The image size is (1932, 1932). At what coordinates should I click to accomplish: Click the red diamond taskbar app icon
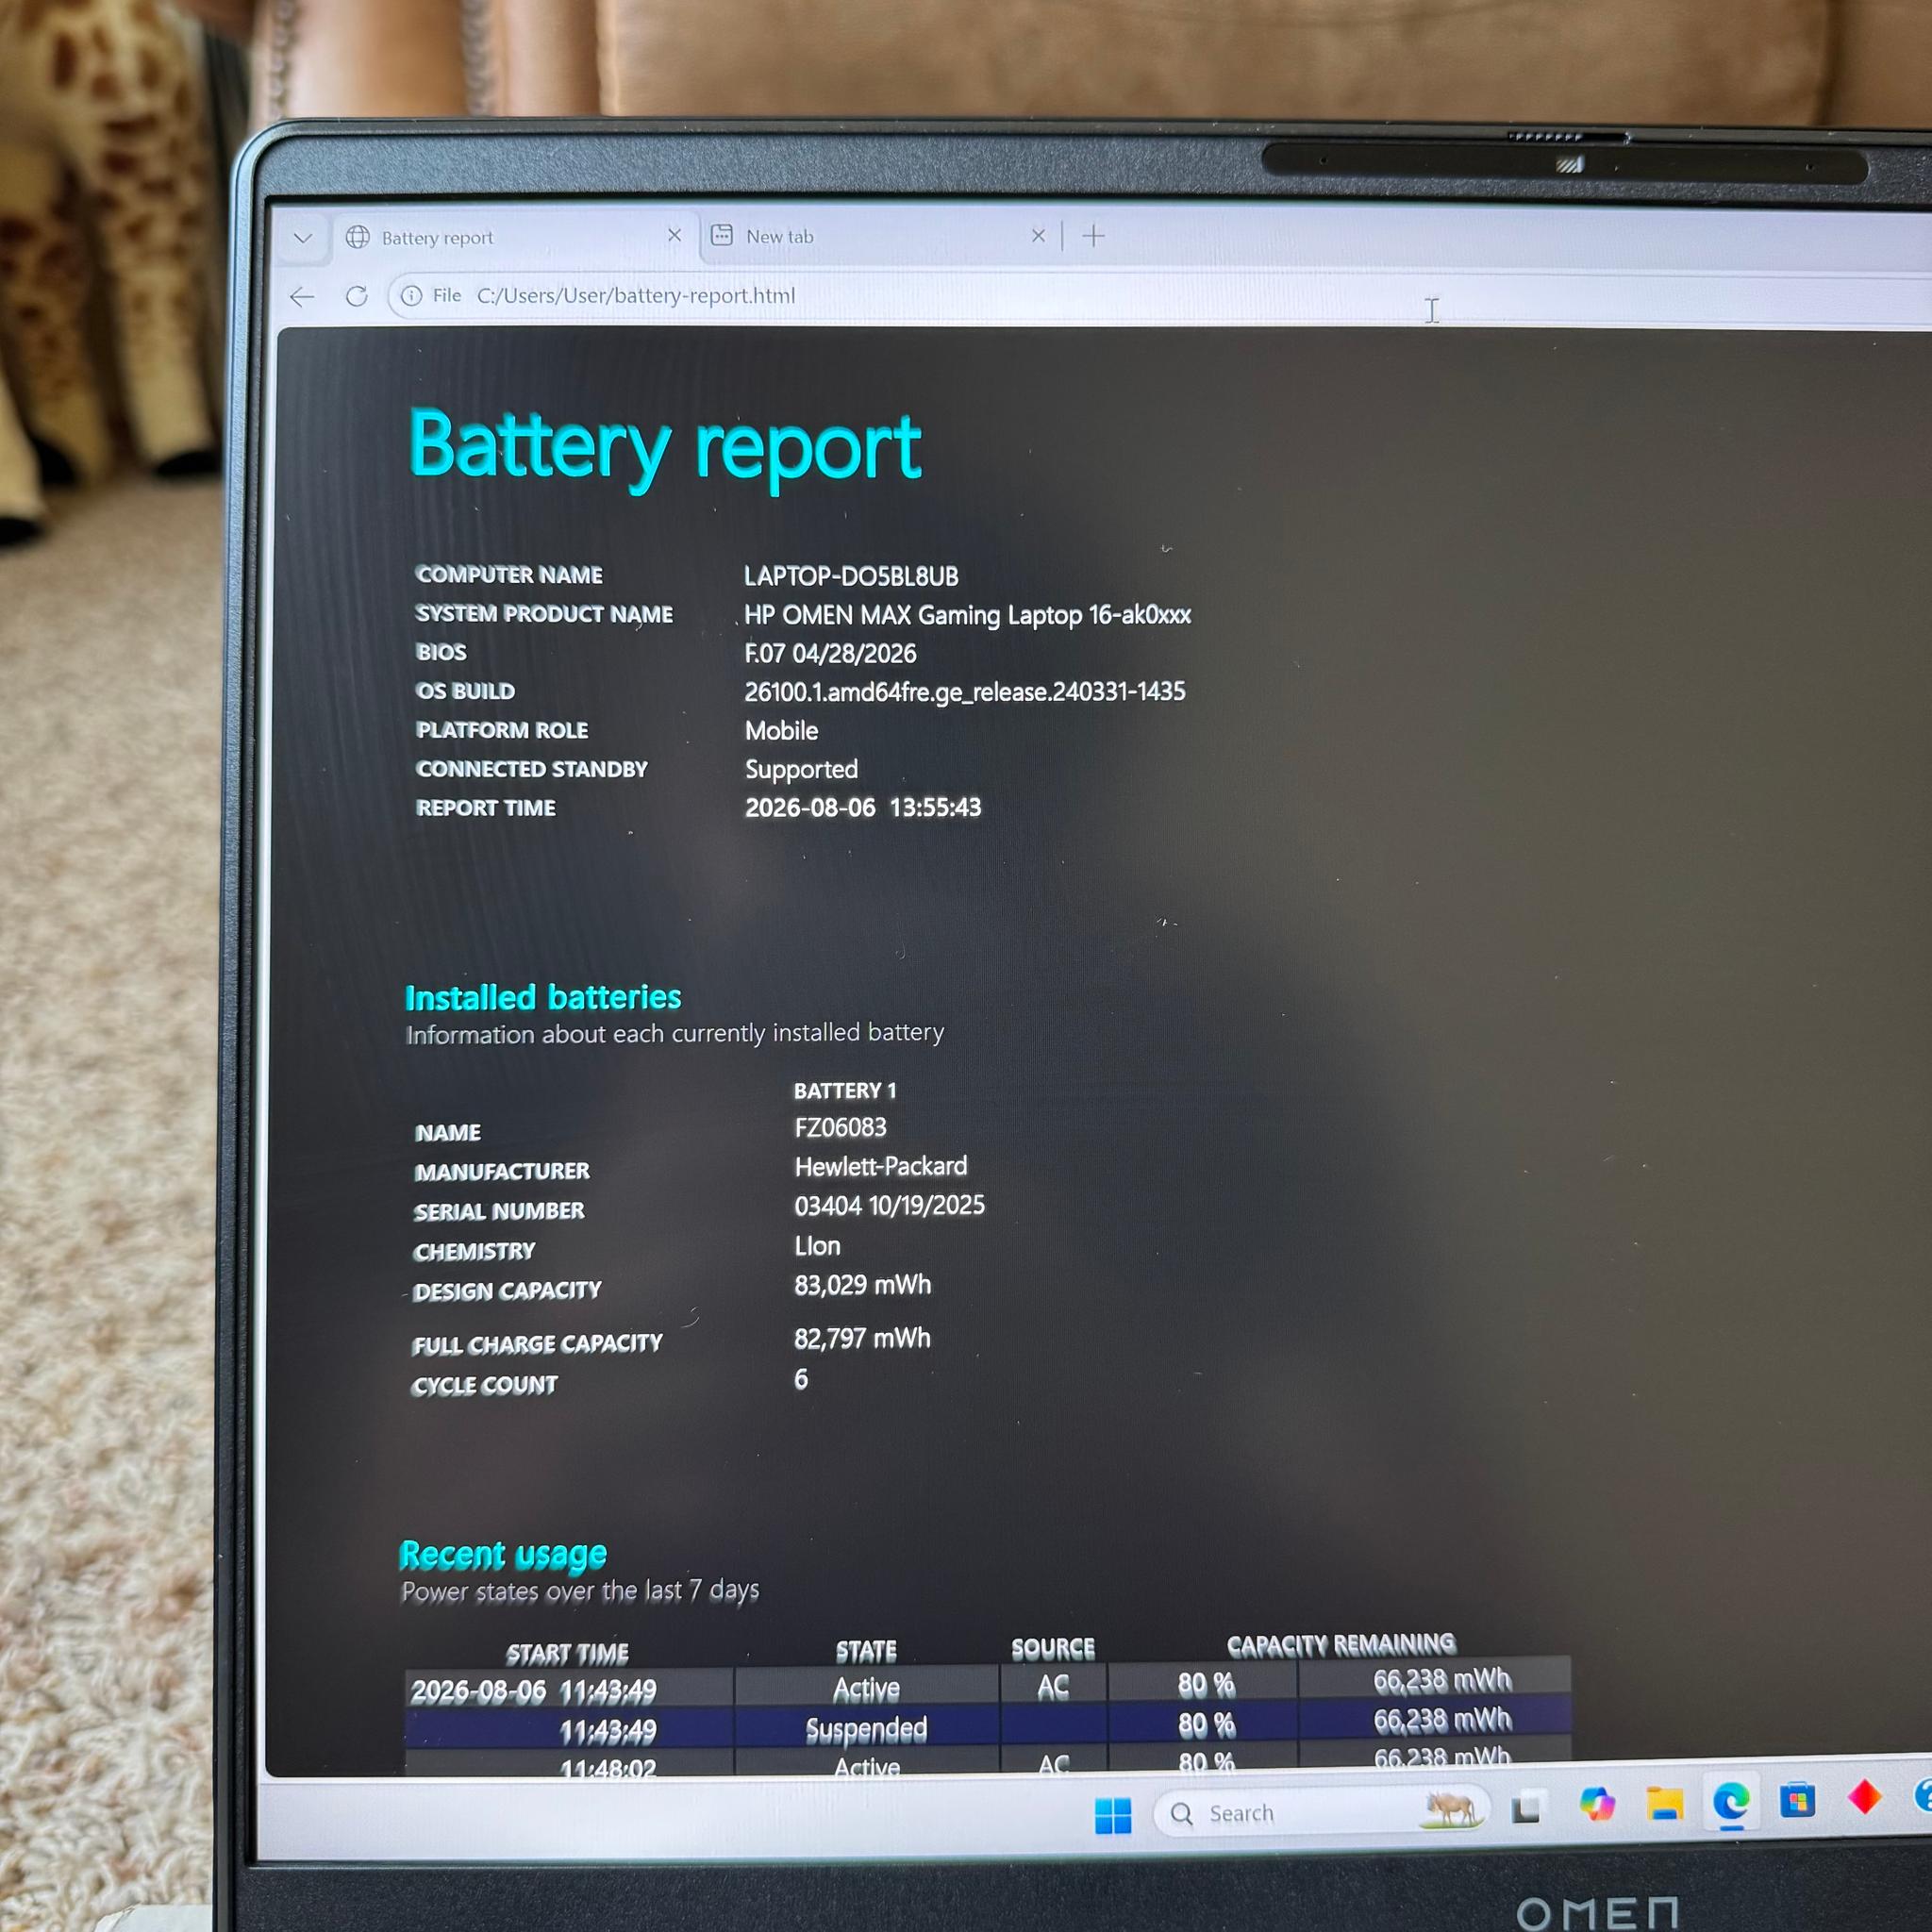pos(1864,1797)
